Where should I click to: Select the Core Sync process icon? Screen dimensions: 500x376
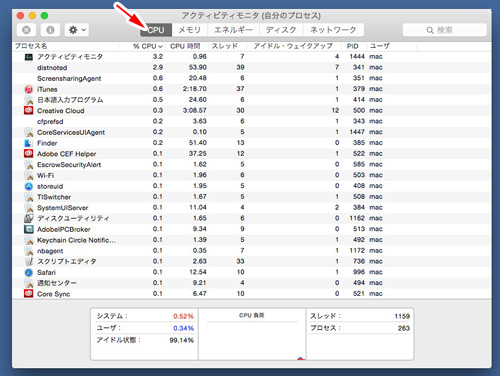coord(29,294)
